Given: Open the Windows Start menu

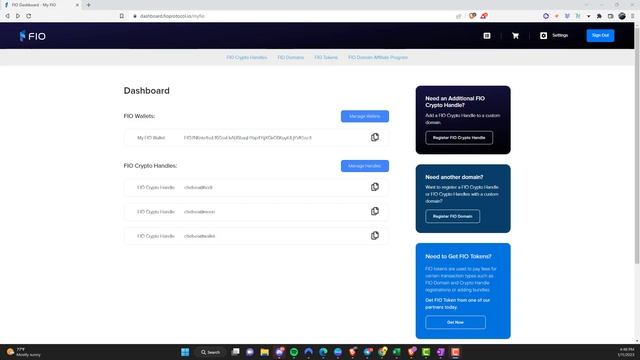Looking at the screenshot, I should click(x=185, y=352).
